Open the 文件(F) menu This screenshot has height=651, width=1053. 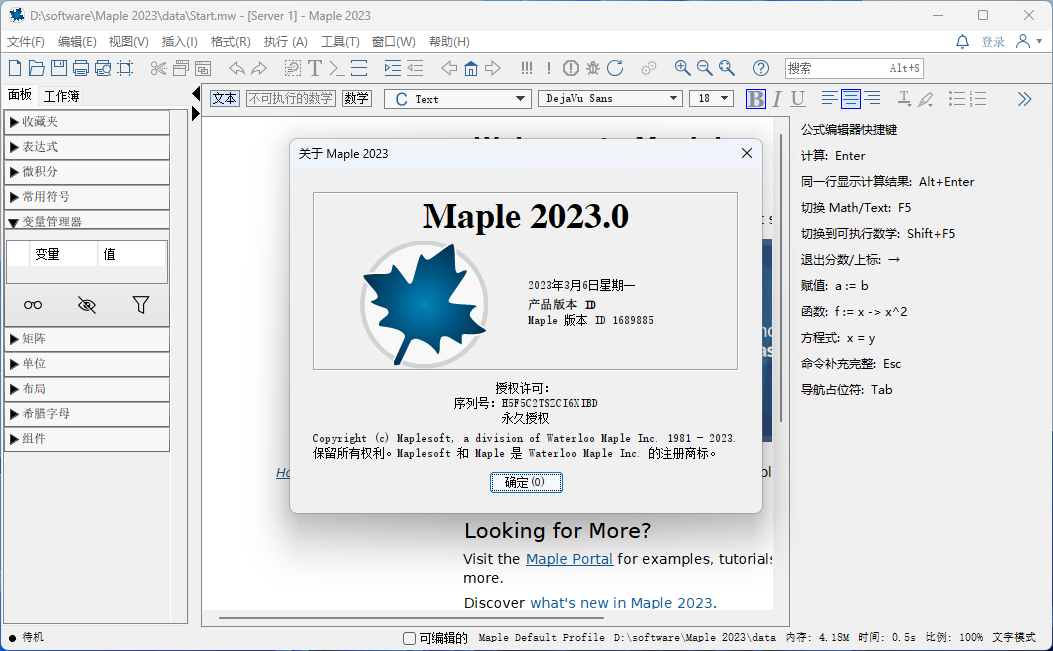coord(26,42)
